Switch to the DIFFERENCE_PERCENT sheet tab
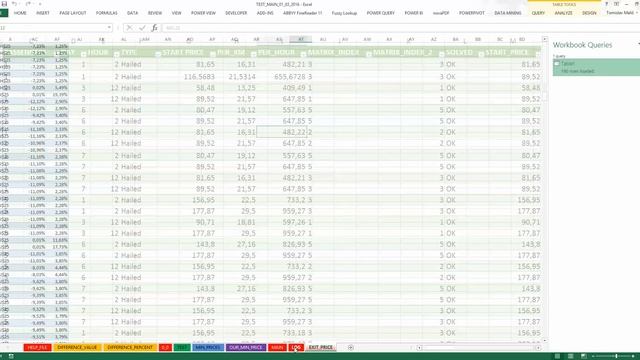Viewport: 640px width, 360px height. 130,347
